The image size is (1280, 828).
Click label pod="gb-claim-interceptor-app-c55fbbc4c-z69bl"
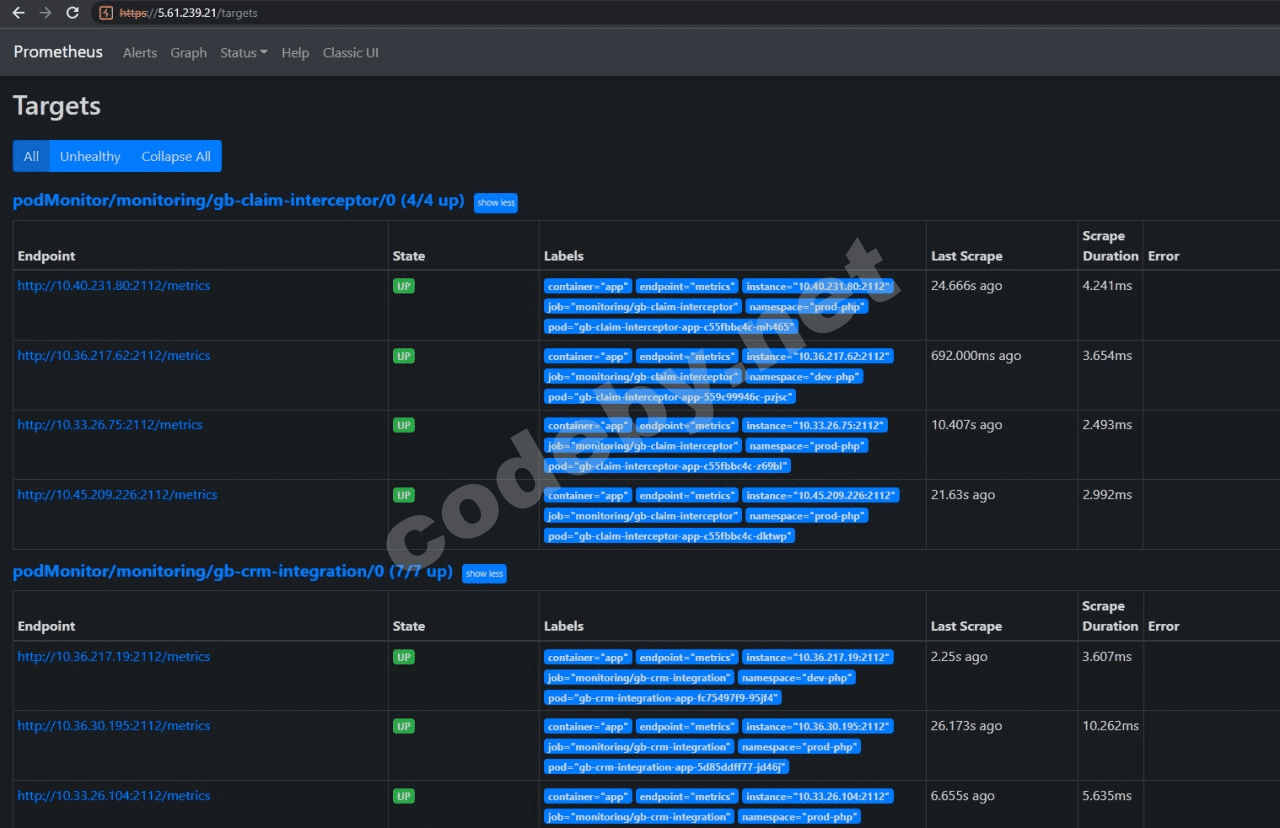[x=667, y=466]
